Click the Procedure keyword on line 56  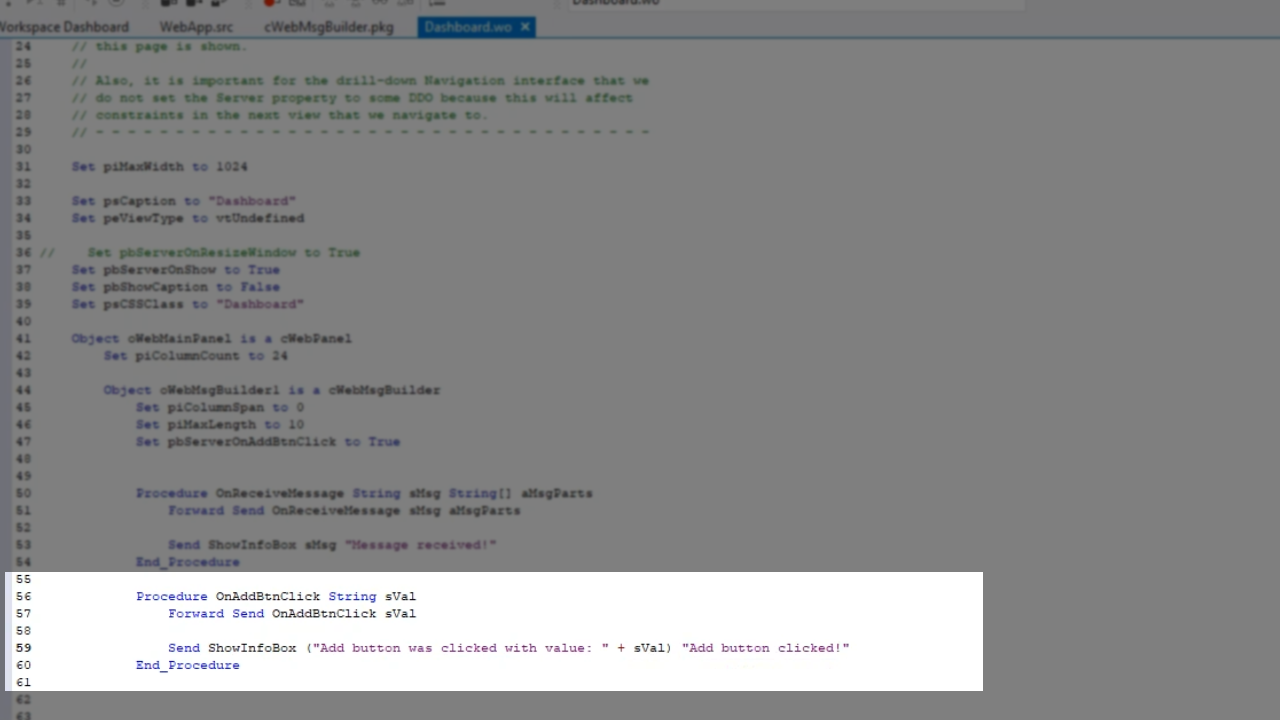click(172, 596)
